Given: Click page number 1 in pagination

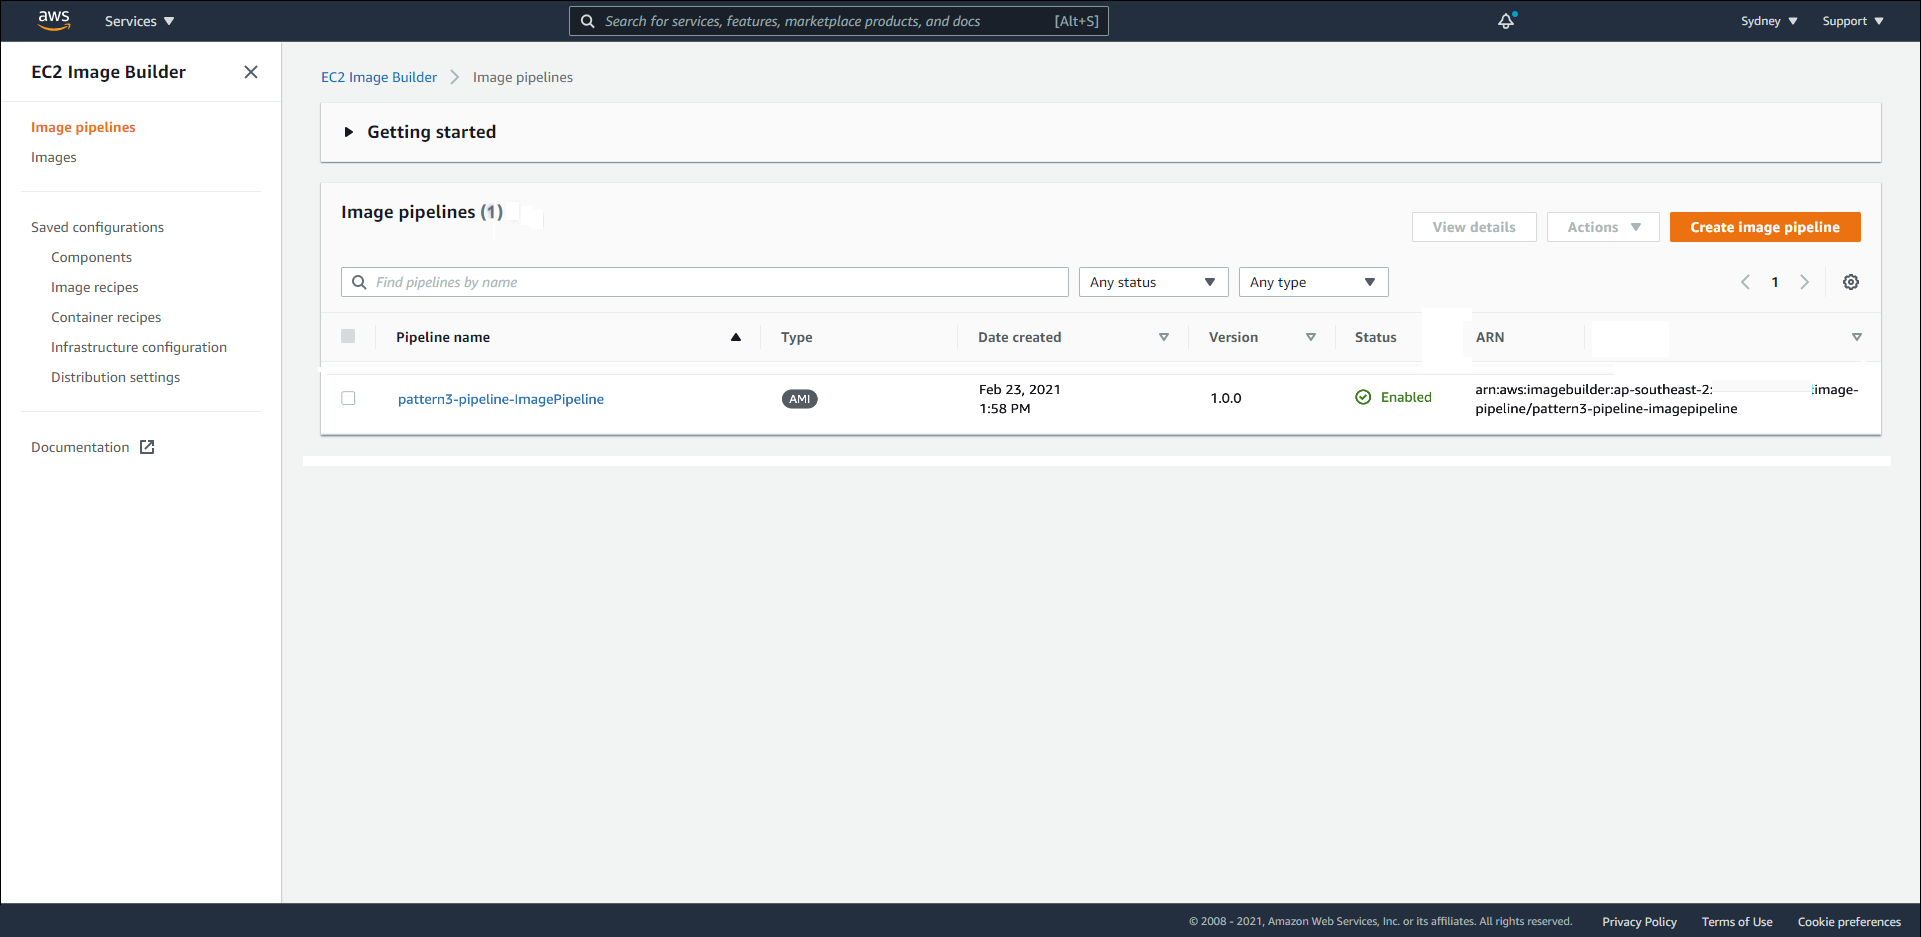Looking at the screenshot, I should click(x=1775, y=282).
